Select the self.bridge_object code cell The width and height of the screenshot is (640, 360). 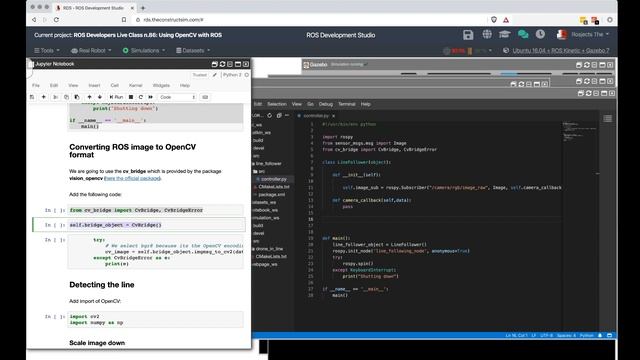(156, 225)
